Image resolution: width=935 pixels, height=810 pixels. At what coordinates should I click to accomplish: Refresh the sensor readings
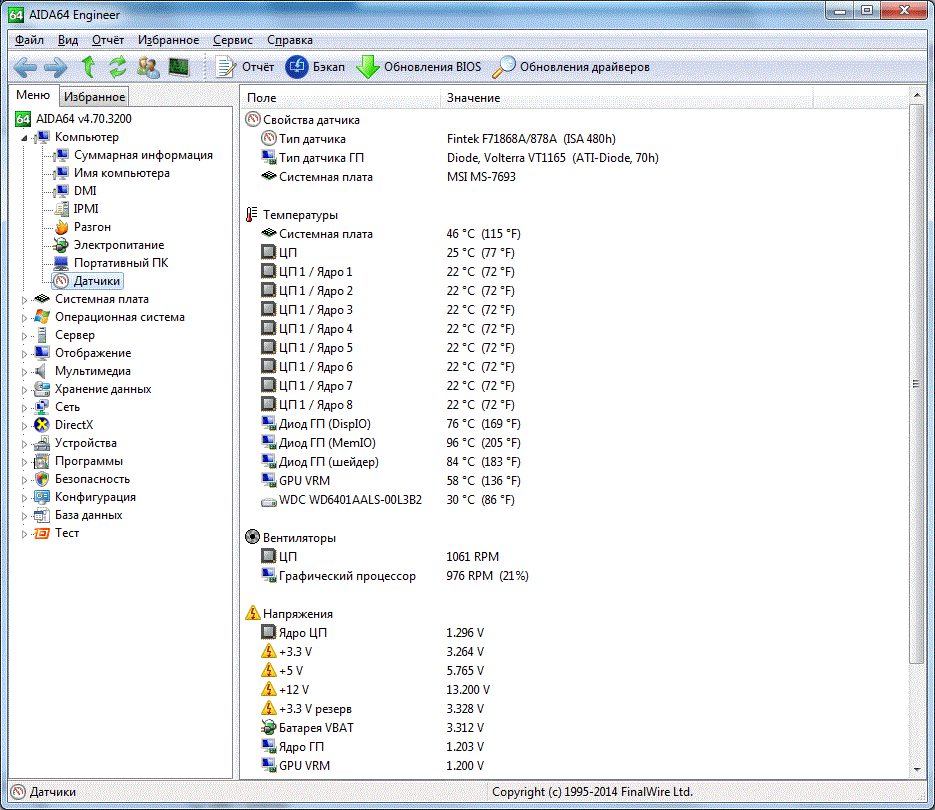(117, 67)
